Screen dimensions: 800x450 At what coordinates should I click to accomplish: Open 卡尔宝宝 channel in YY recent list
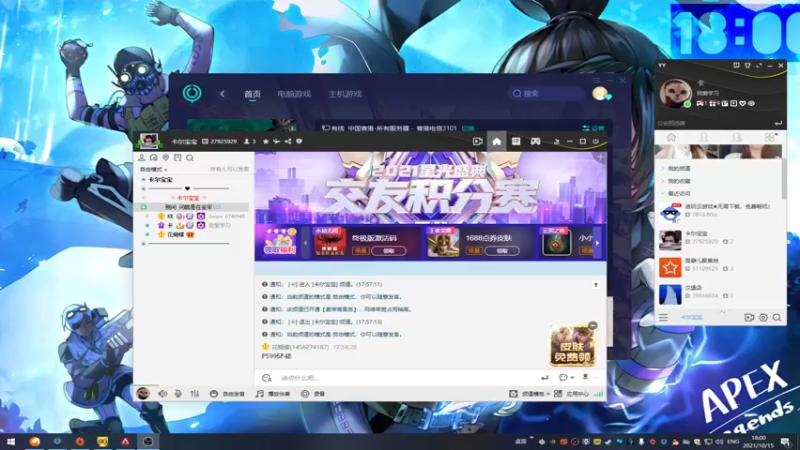click(720, 240)
